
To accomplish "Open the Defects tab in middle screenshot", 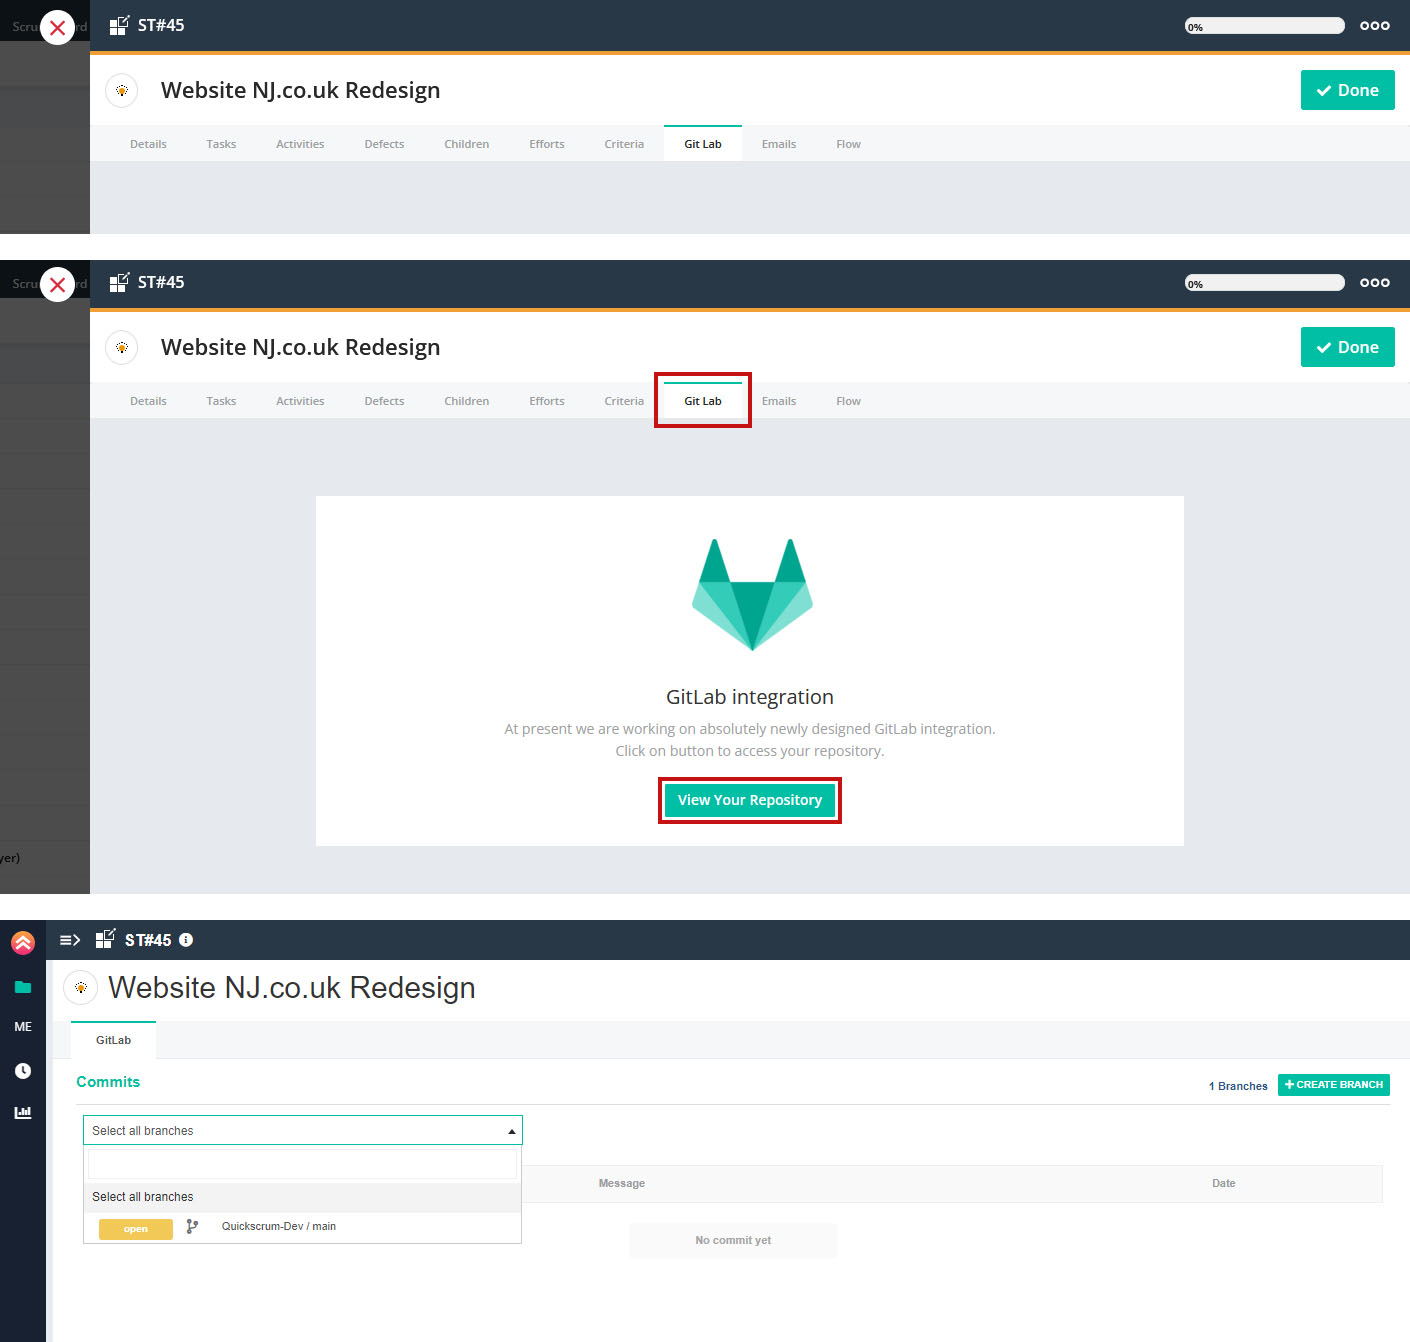I will tap(384, 401).
